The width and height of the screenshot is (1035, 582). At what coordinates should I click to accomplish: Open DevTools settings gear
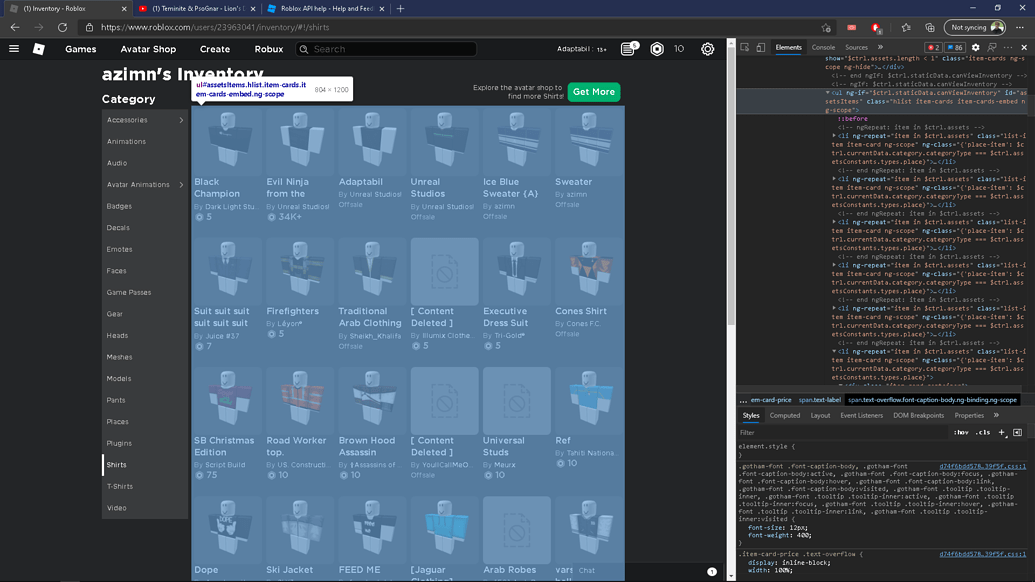(x=975, y=47)
